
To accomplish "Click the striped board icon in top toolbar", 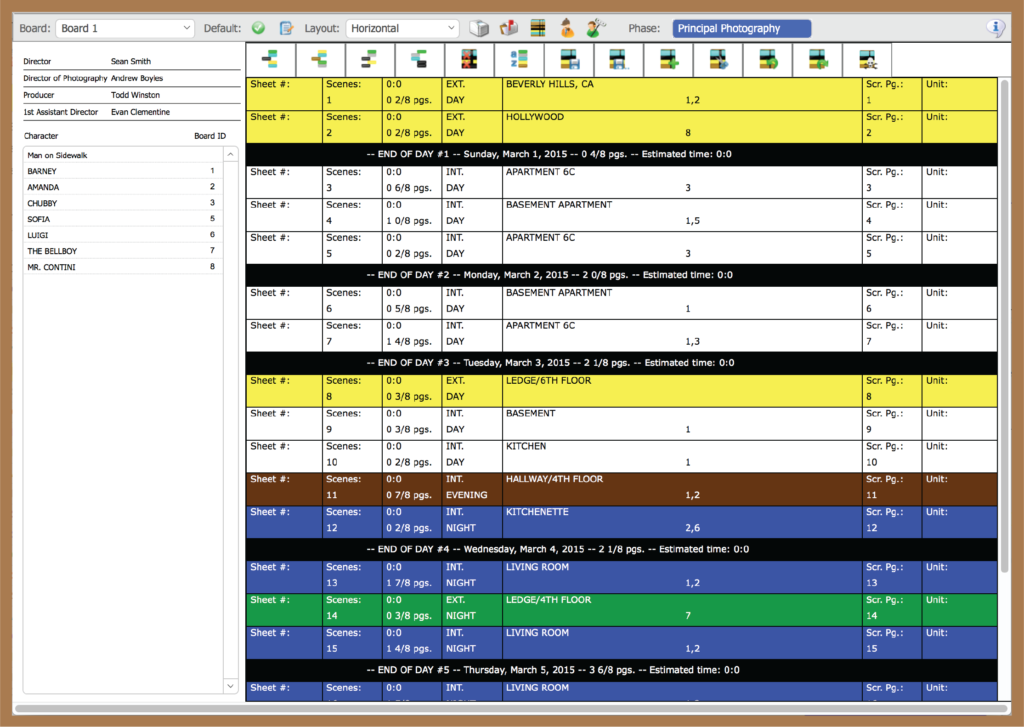I will tap(538, 28).
